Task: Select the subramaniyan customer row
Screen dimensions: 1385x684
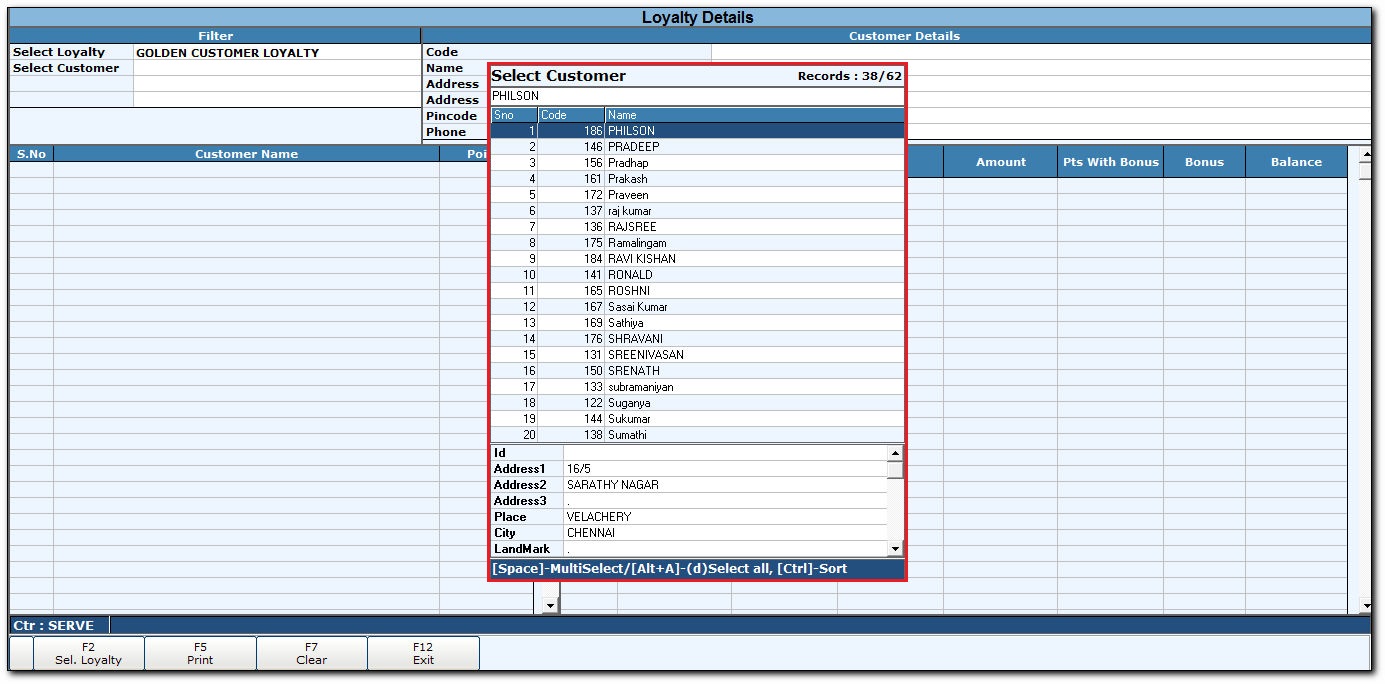Action: [697, 387]
